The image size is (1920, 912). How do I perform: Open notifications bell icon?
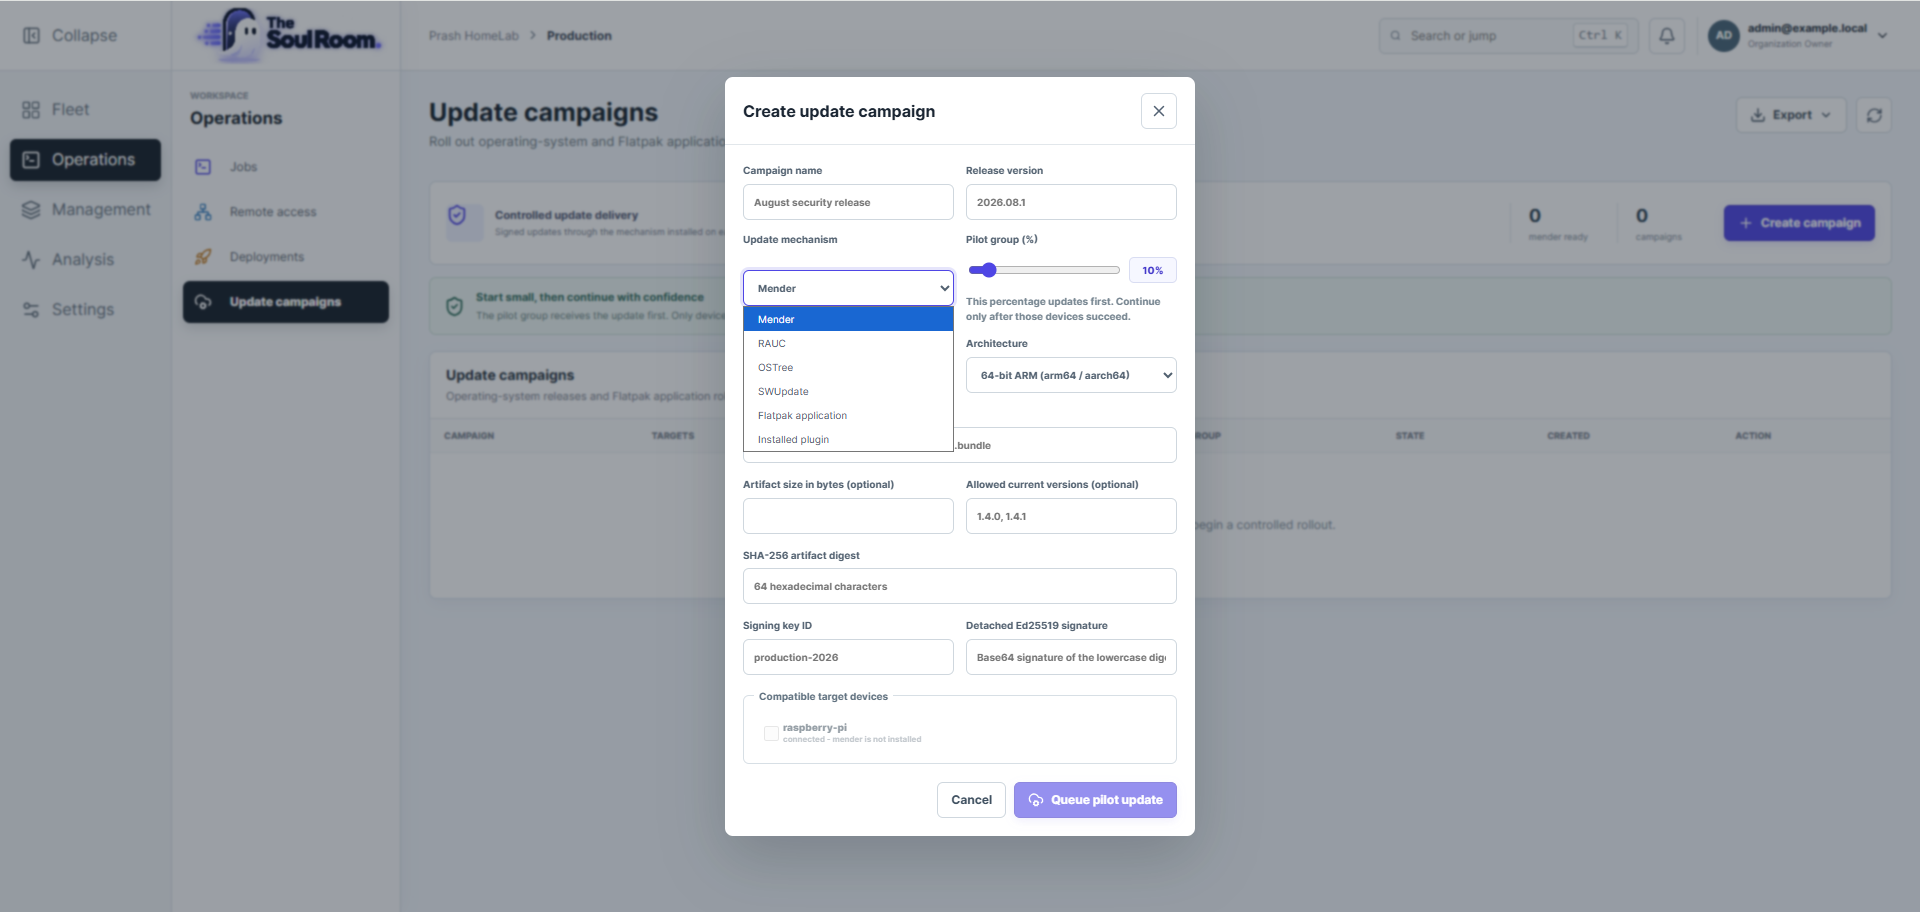1667,35
